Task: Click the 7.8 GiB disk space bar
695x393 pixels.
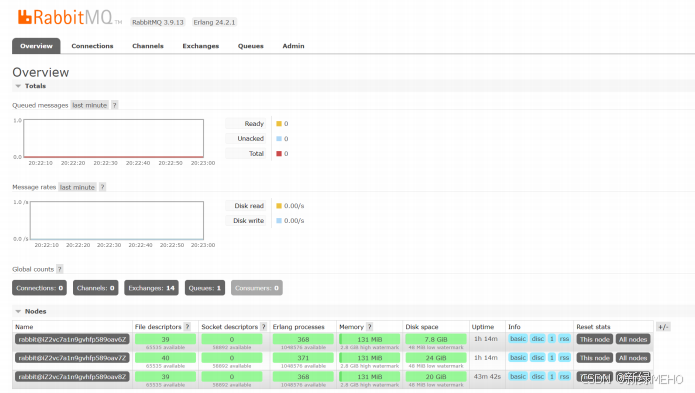Action: click(x=436, y=339)
